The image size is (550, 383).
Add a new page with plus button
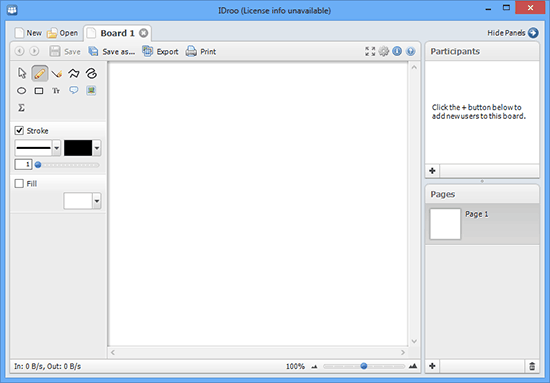[432, 366]
